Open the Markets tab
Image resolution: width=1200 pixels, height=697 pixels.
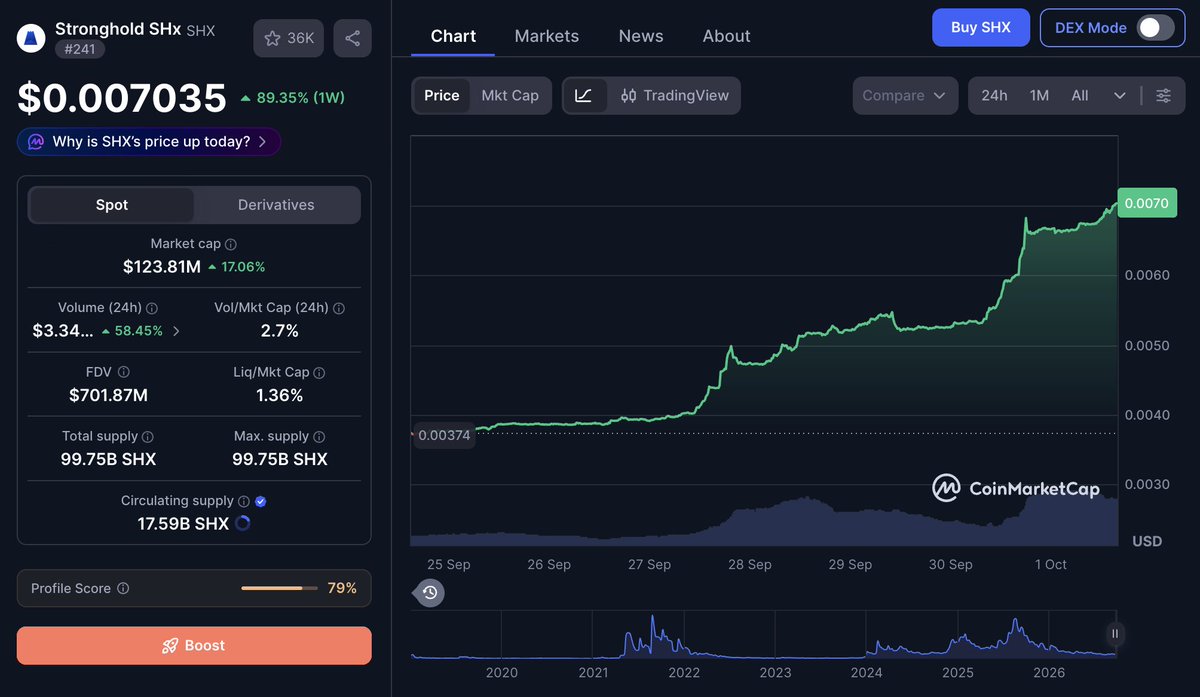click(547, 36)
